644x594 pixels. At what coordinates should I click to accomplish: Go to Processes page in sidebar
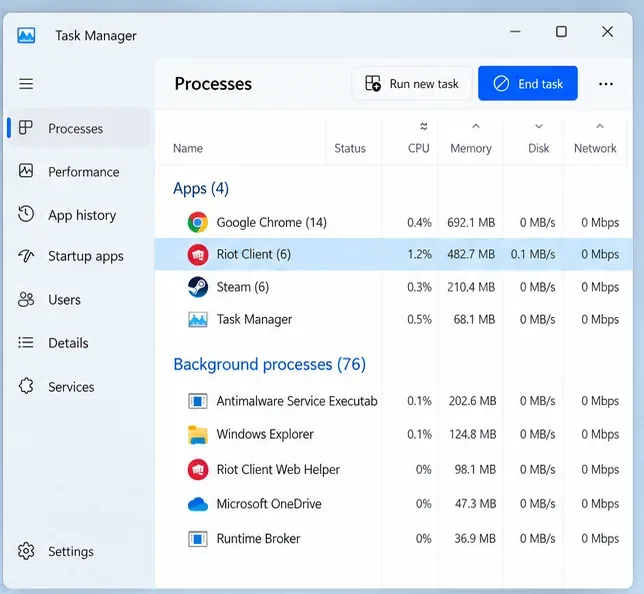point(79,128)
